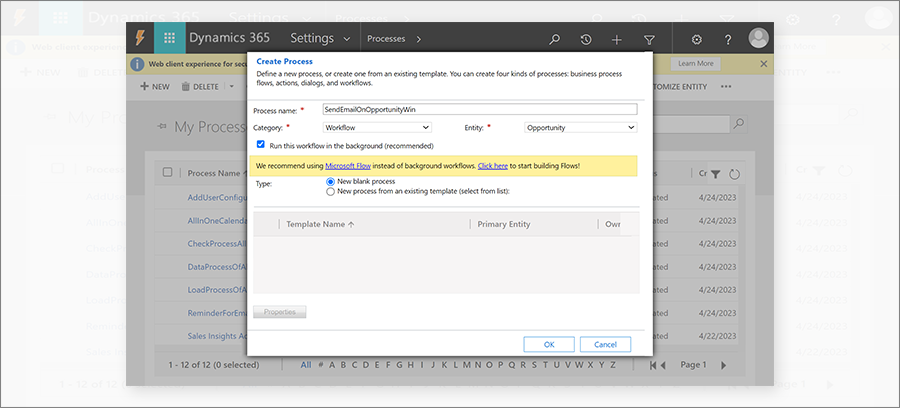Toggle Run this workflow in background checkbox
Viewport: 900px width, 408px height.
(261, 145)
